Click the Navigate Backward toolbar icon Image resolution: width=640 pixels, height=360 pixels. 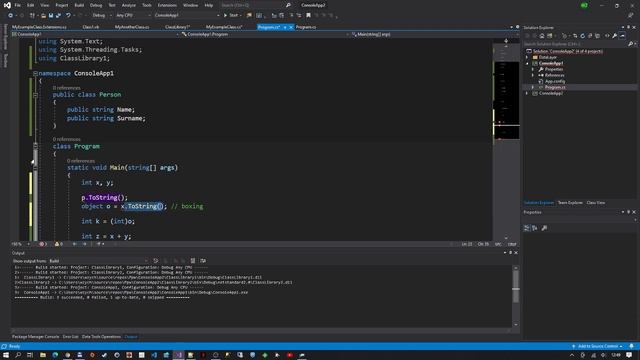point(11,15)
